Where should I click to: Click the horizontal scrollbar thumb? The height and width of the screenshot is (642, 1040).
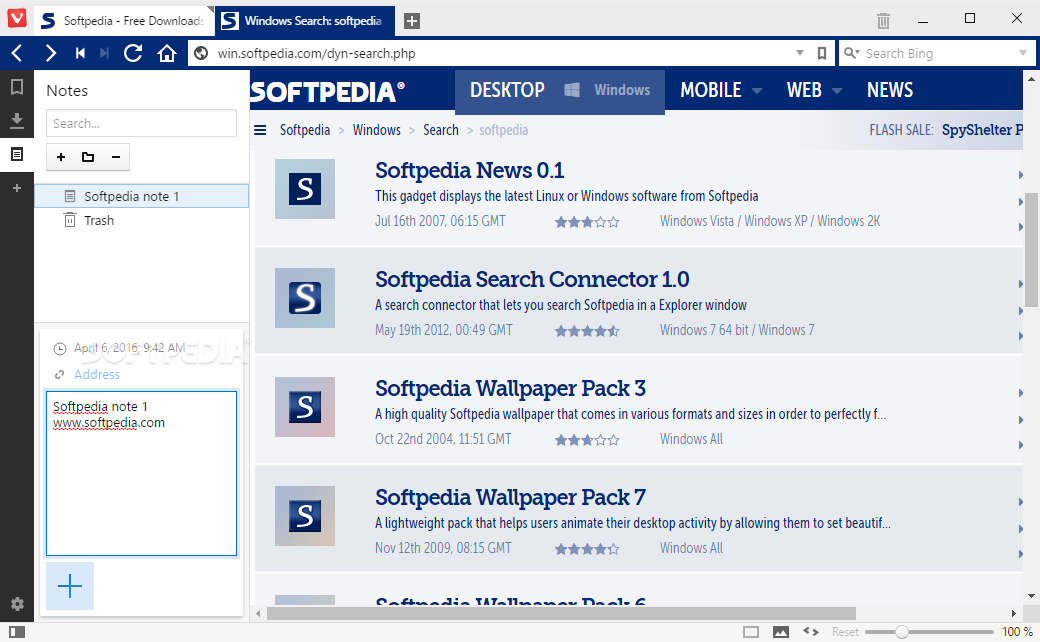pyautogui.click(x=561, y=613)
